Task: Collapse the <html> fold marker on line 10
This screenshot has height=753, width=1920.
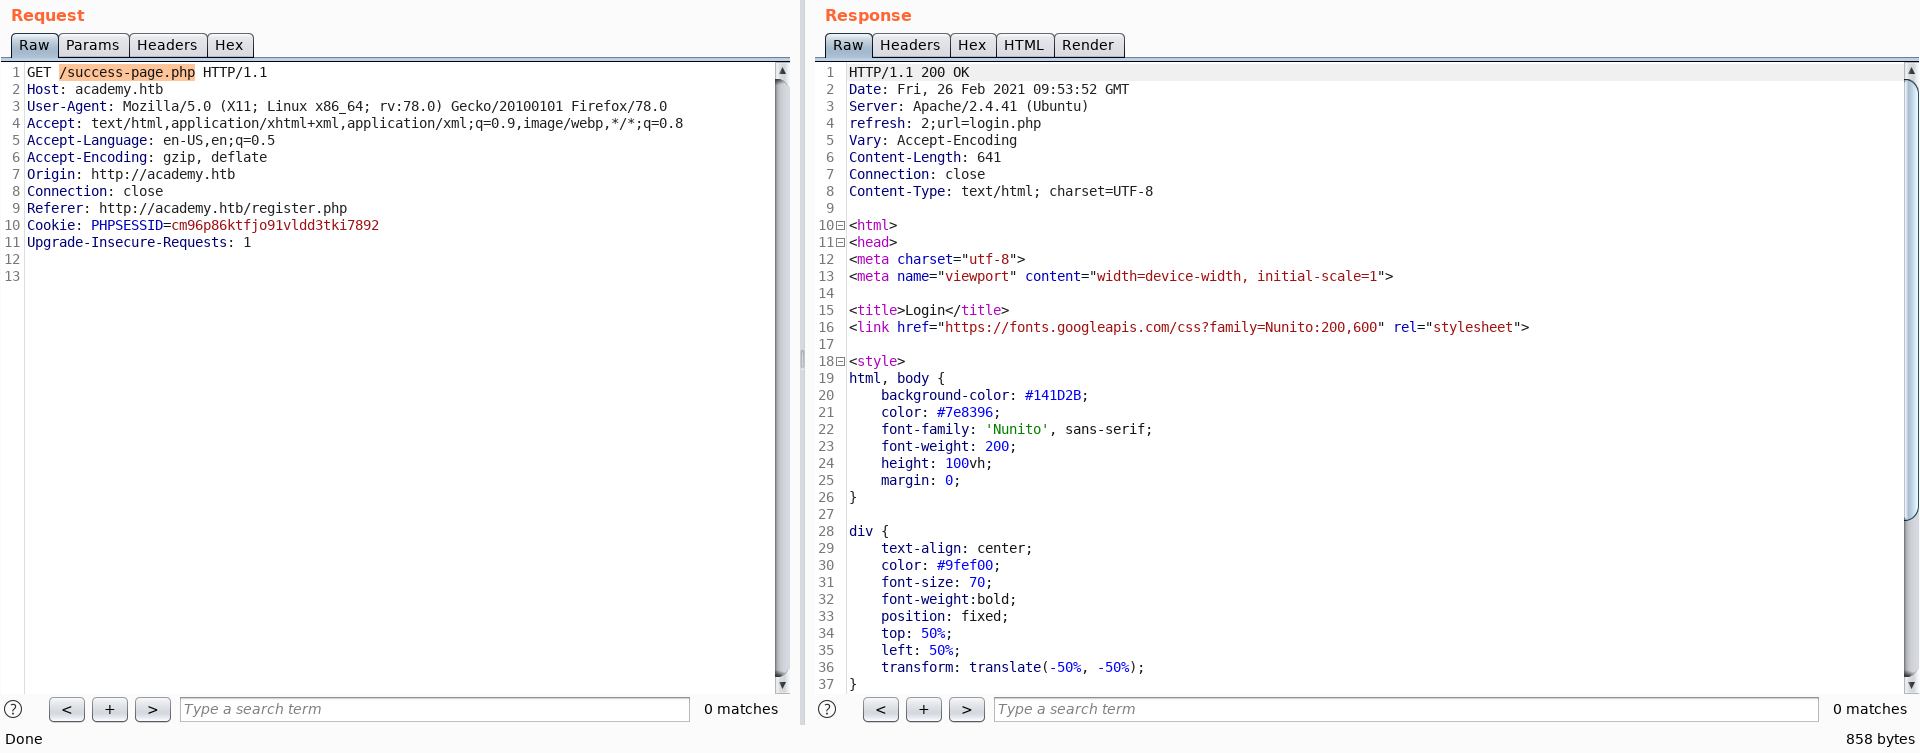Action: click(840, 225)
